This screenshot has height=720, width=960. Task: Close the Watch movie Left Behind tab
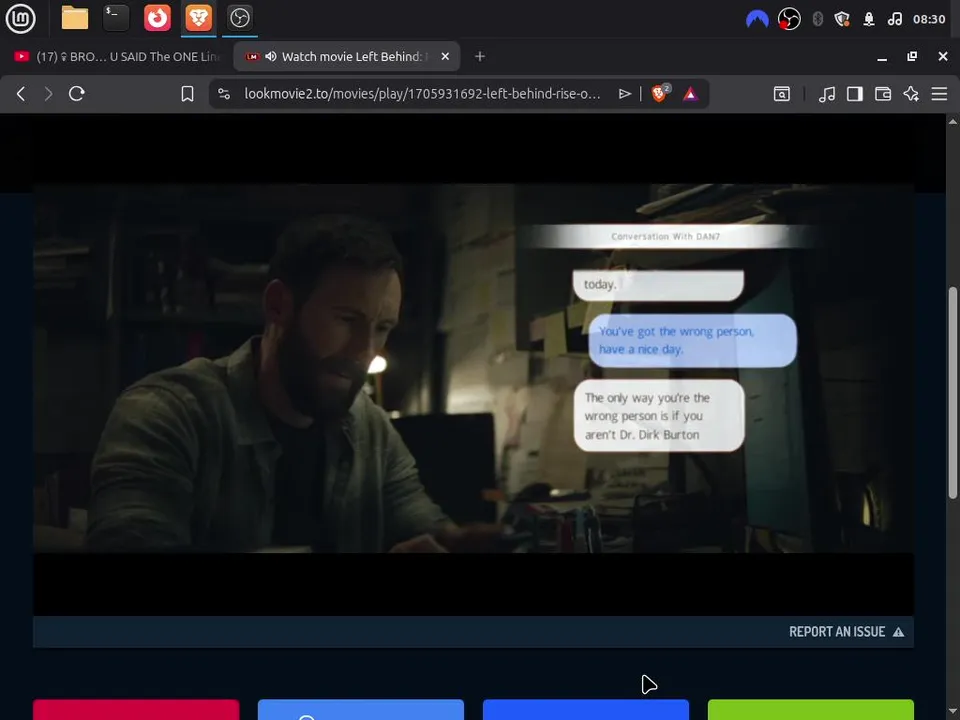(x=445, y=56)
